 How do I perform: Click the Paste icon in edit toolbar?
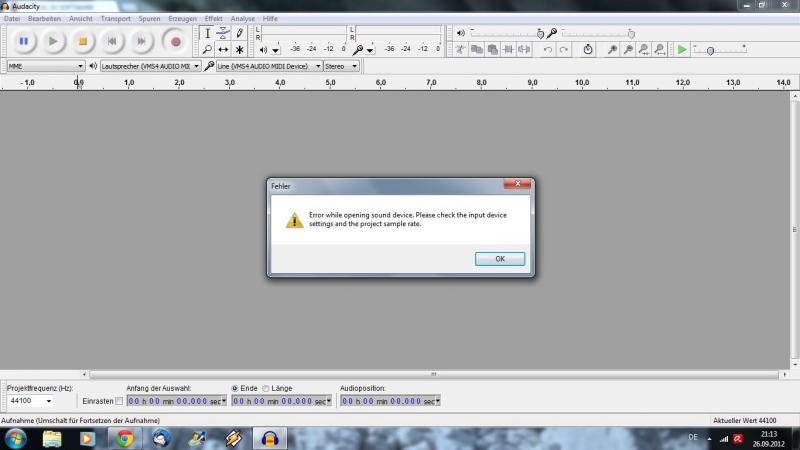click(x=492, y=49)
